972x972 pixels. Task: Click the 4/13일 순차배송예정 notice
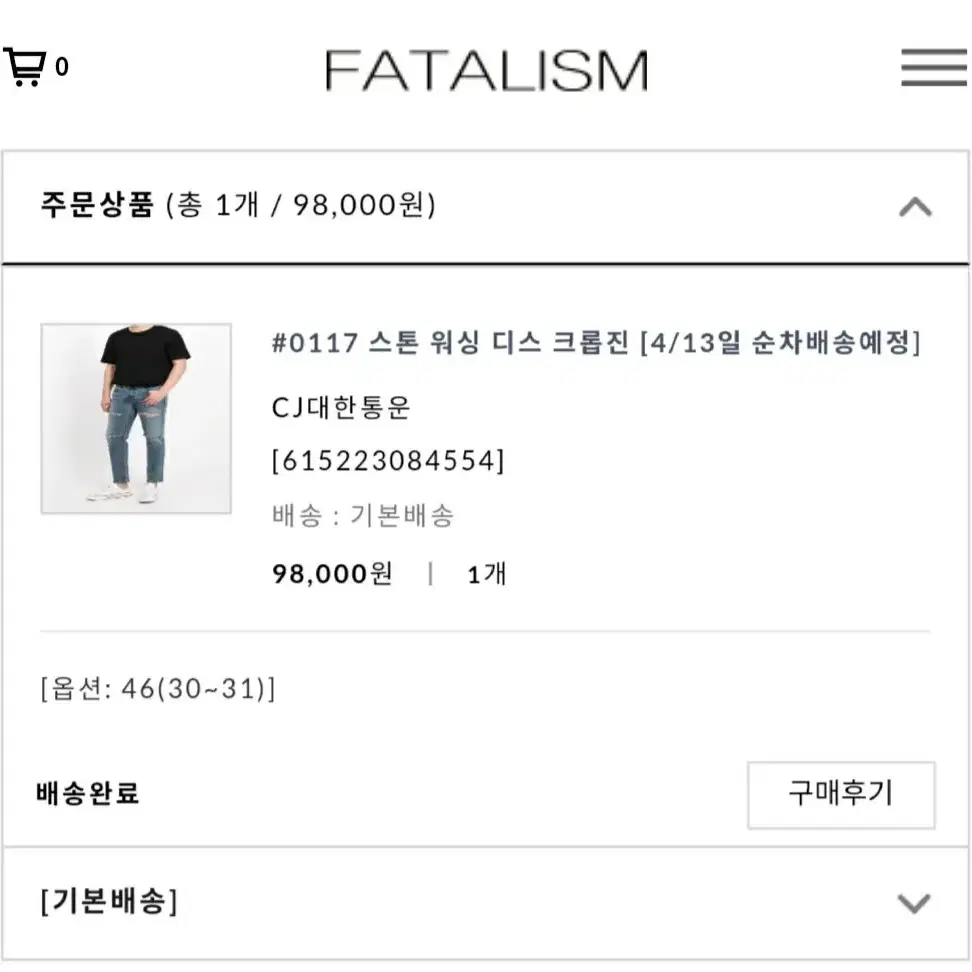(x=780, y=342)
